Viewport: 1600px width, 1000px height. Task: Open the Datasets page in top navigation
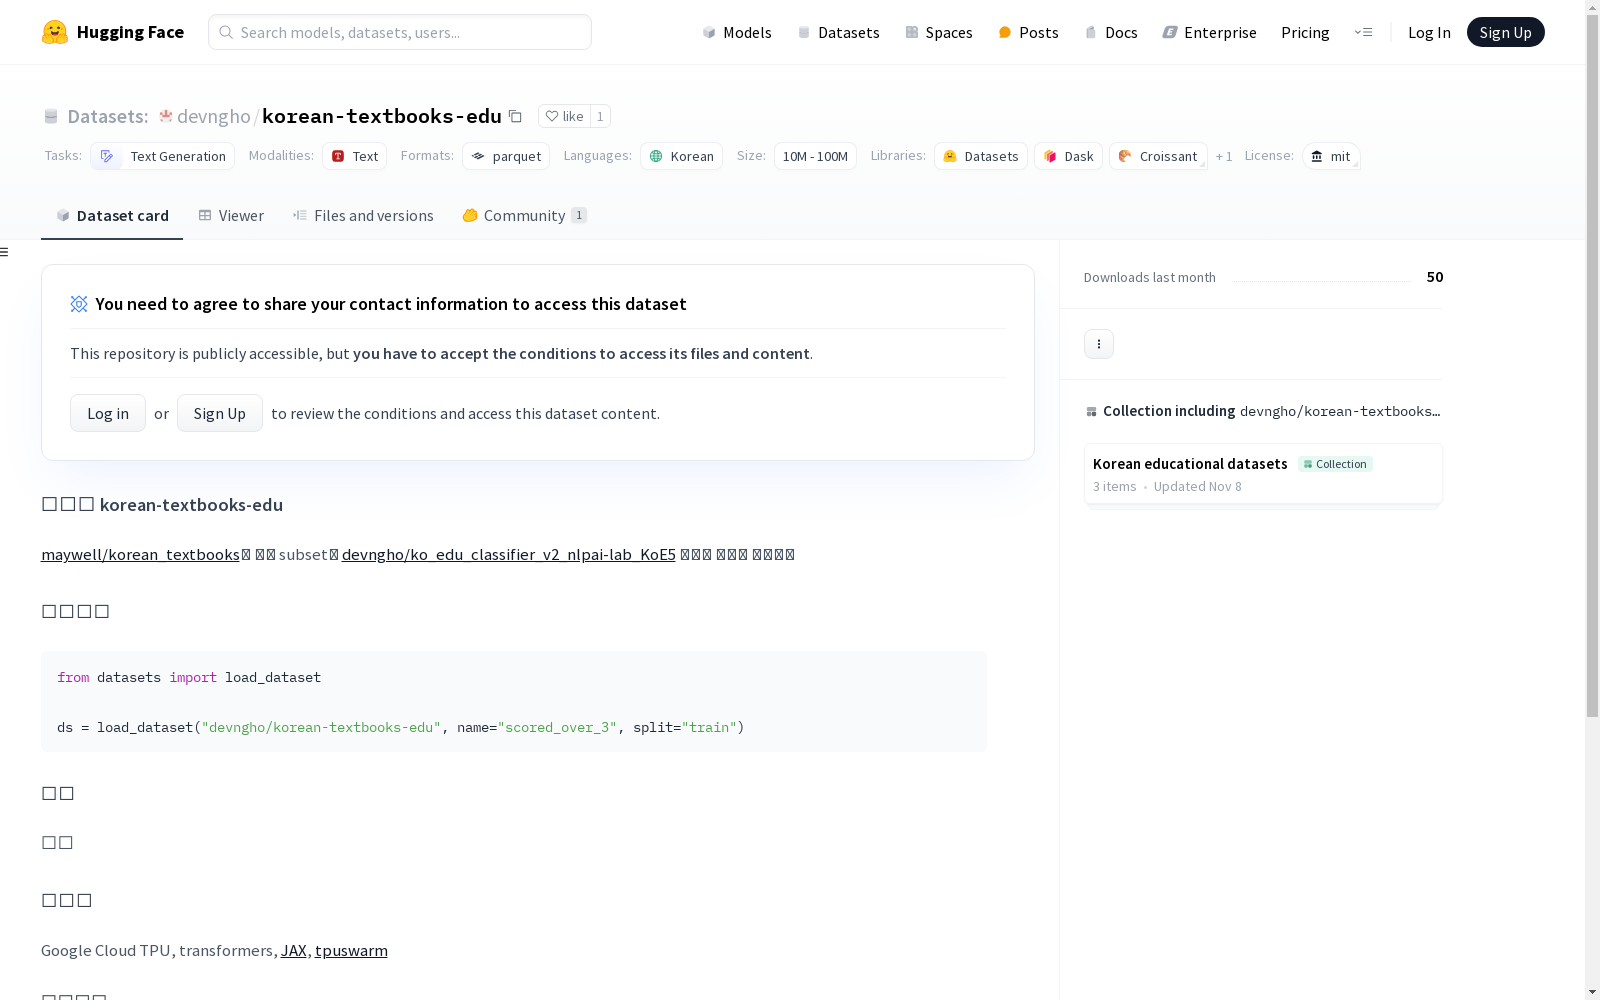click(x=838, y=32)
